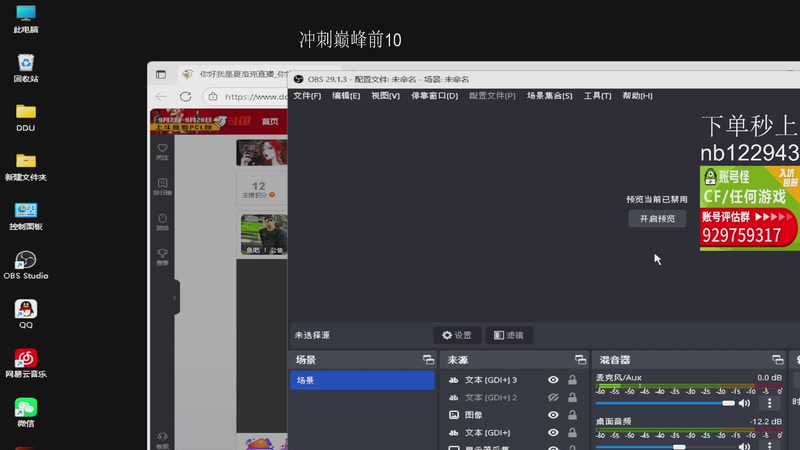Screen dimensions: 800x450
Task: Adjust the 桌面音频 volume slider
Action: (x=665, y=447)
